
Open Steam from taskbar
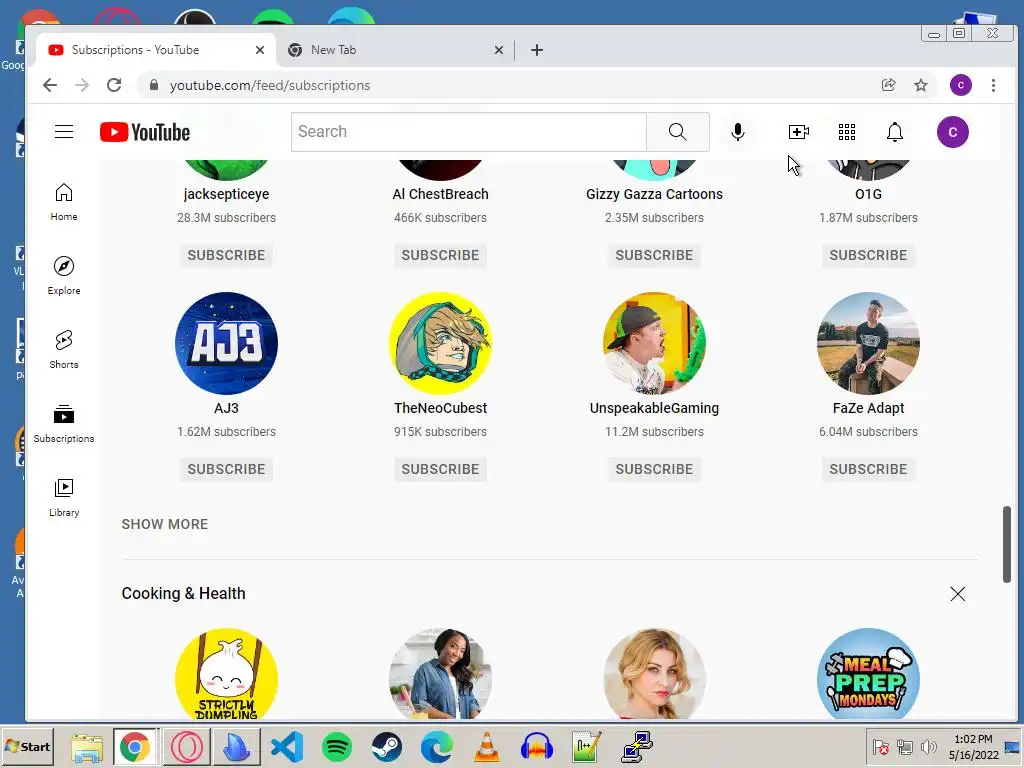point(387,746)
